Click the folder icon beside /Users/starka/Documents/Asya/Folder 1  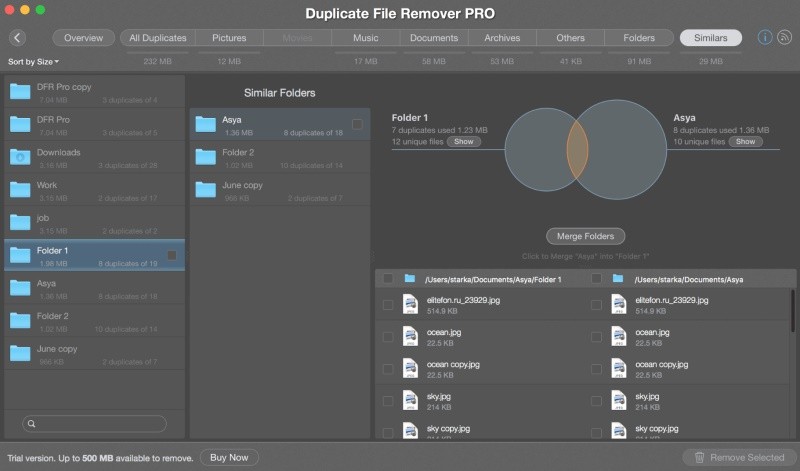[410, 279]
